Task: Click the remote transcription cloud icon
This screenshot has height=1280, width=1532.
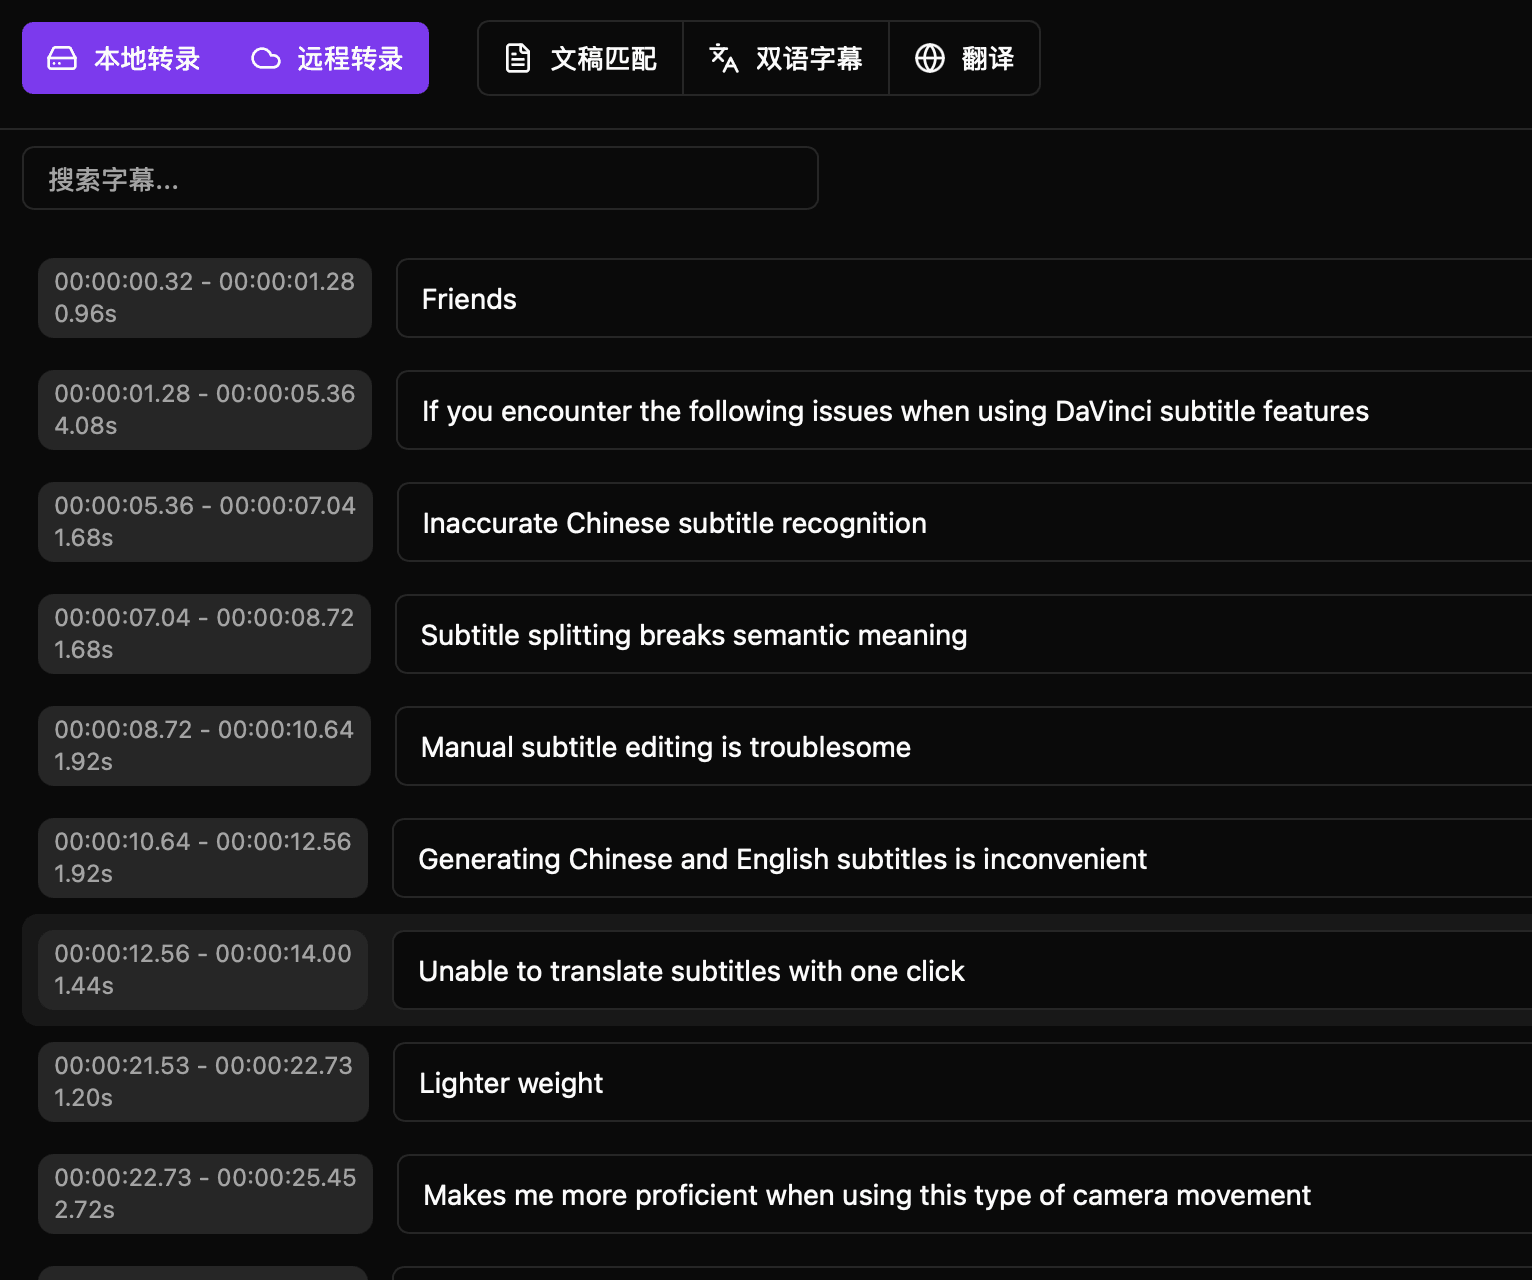Action: coord(266,59)
